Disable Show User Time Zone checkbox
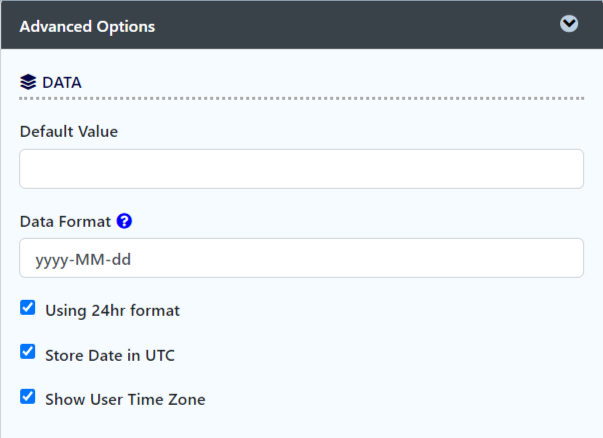 pos(28,397)
